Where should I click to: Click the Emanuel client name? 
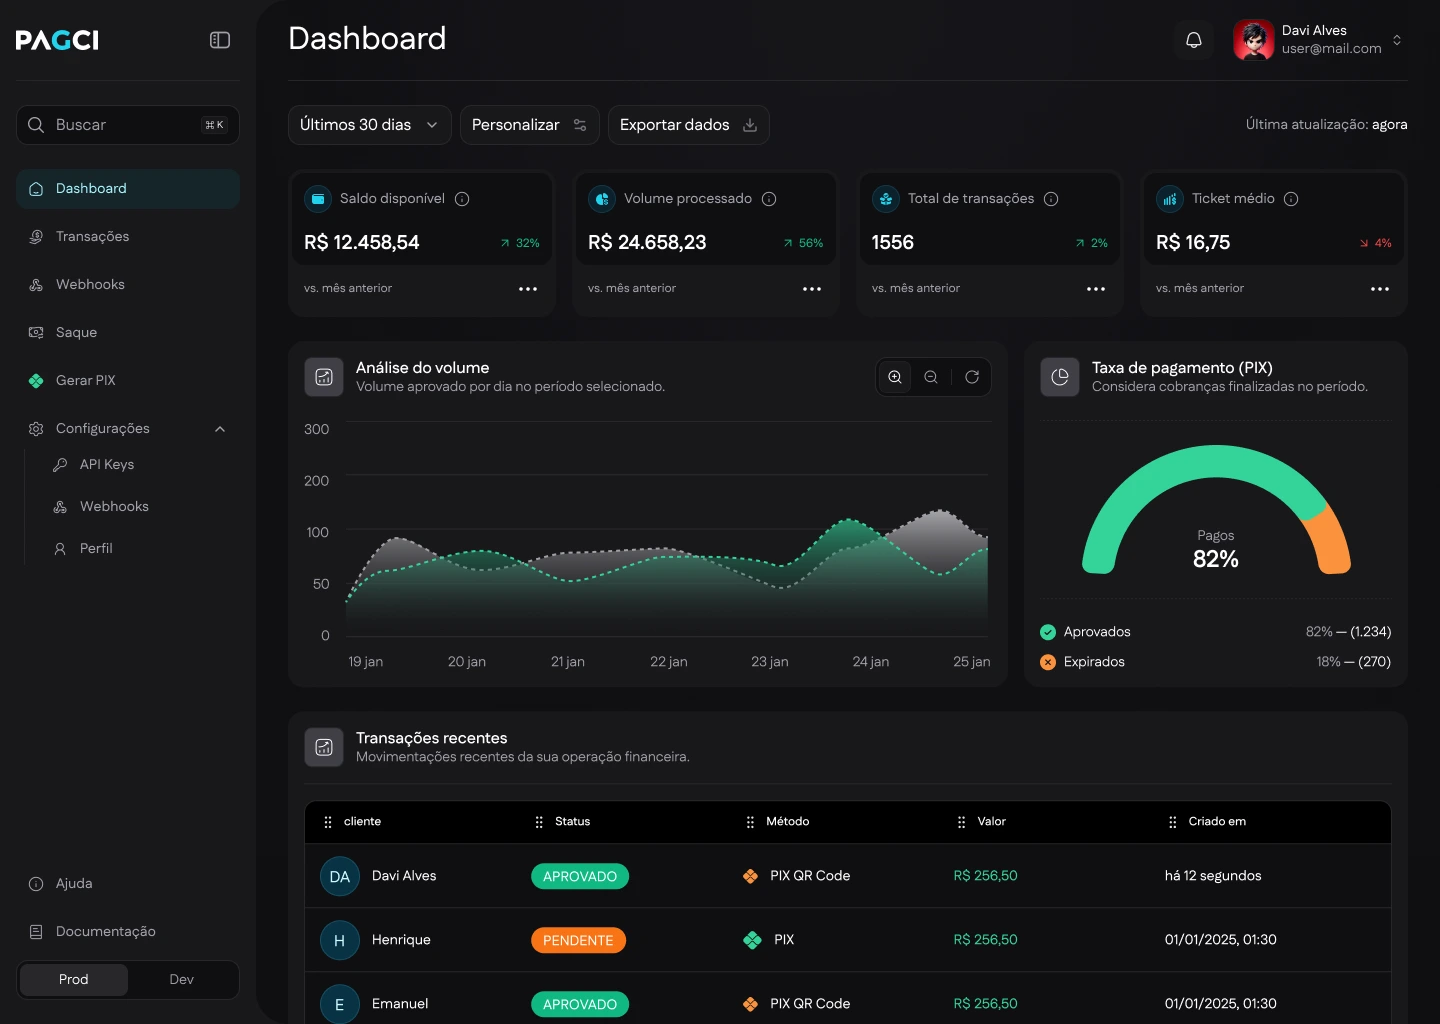[400, 1004]
